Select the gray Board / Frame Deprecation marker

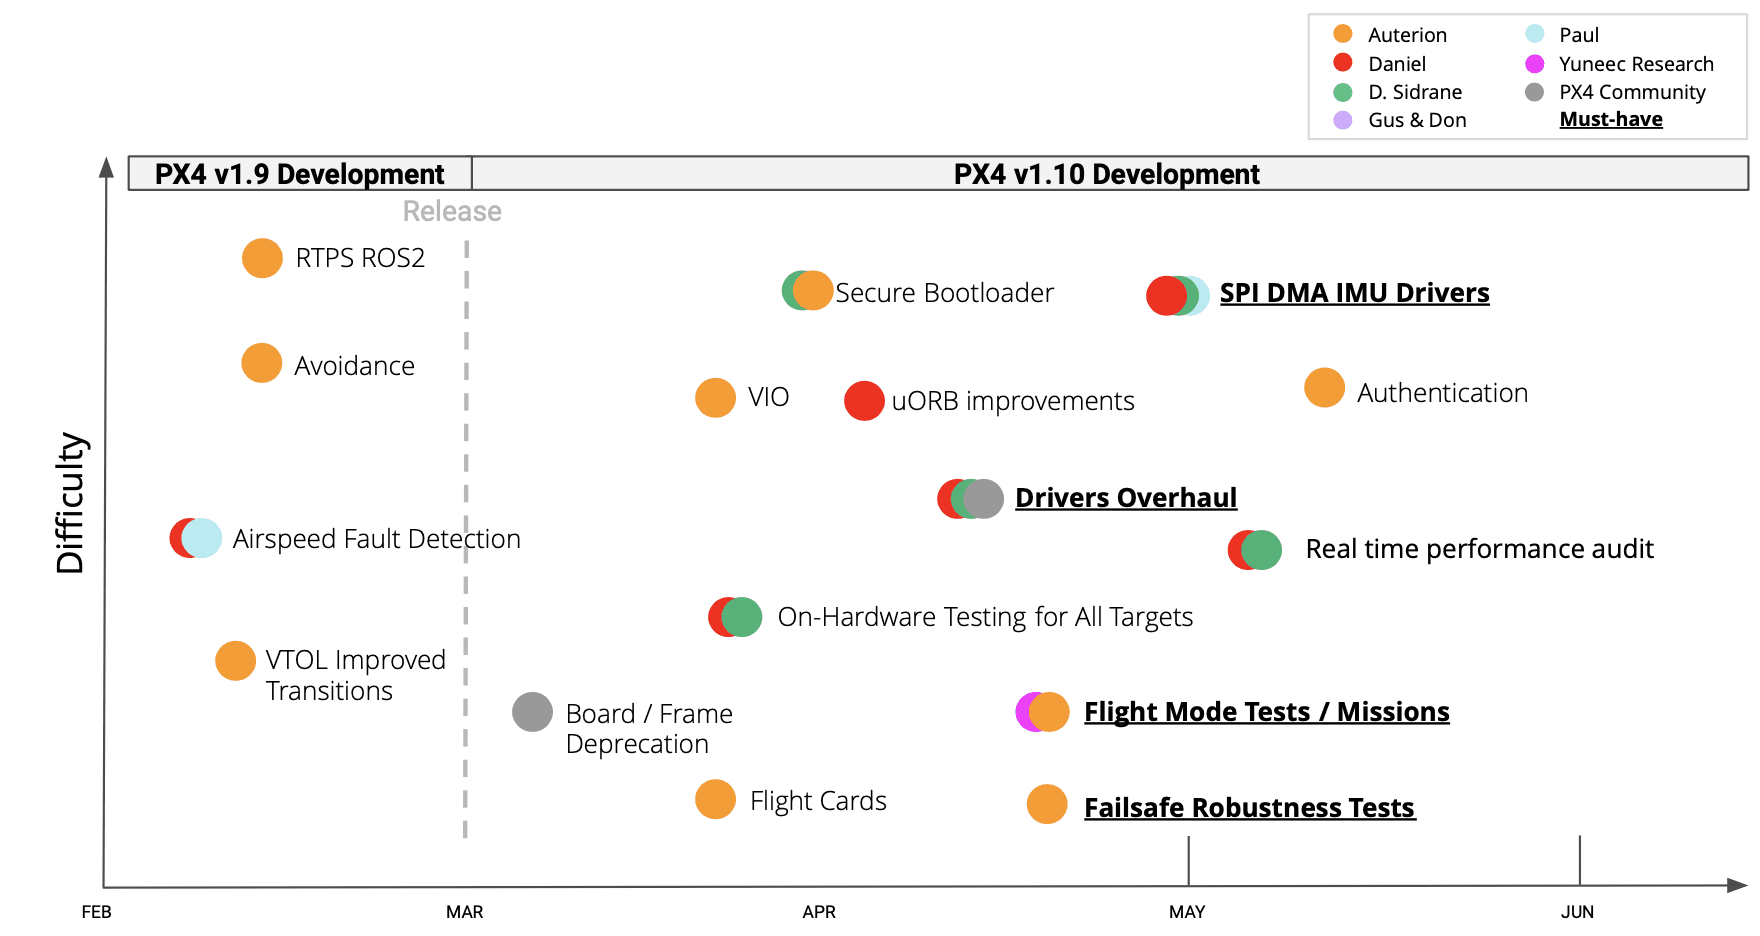coord(532,712)
